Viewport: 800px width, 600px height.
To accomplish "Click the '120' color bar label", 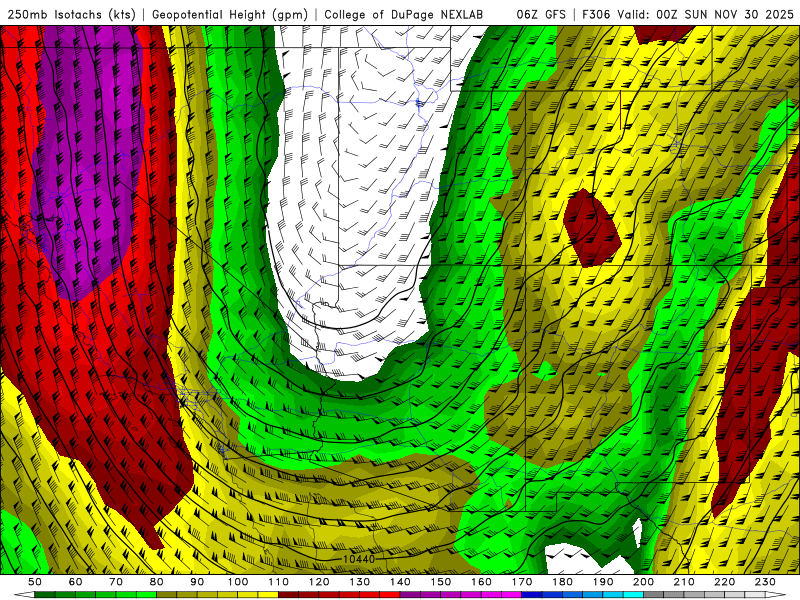I will point(319,582).
